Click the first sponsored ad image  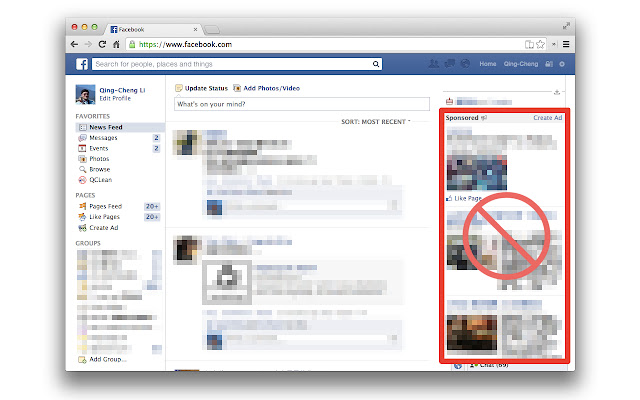coord(477,172)
